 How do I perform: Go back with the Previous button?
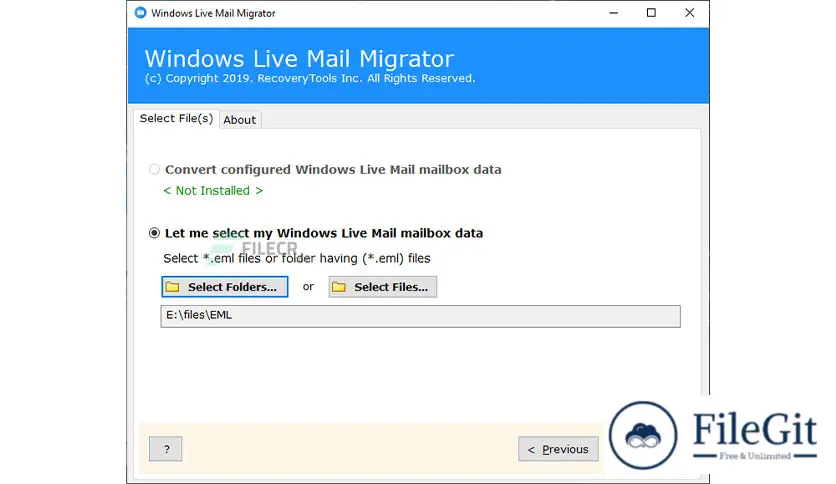tap(558, 449)
